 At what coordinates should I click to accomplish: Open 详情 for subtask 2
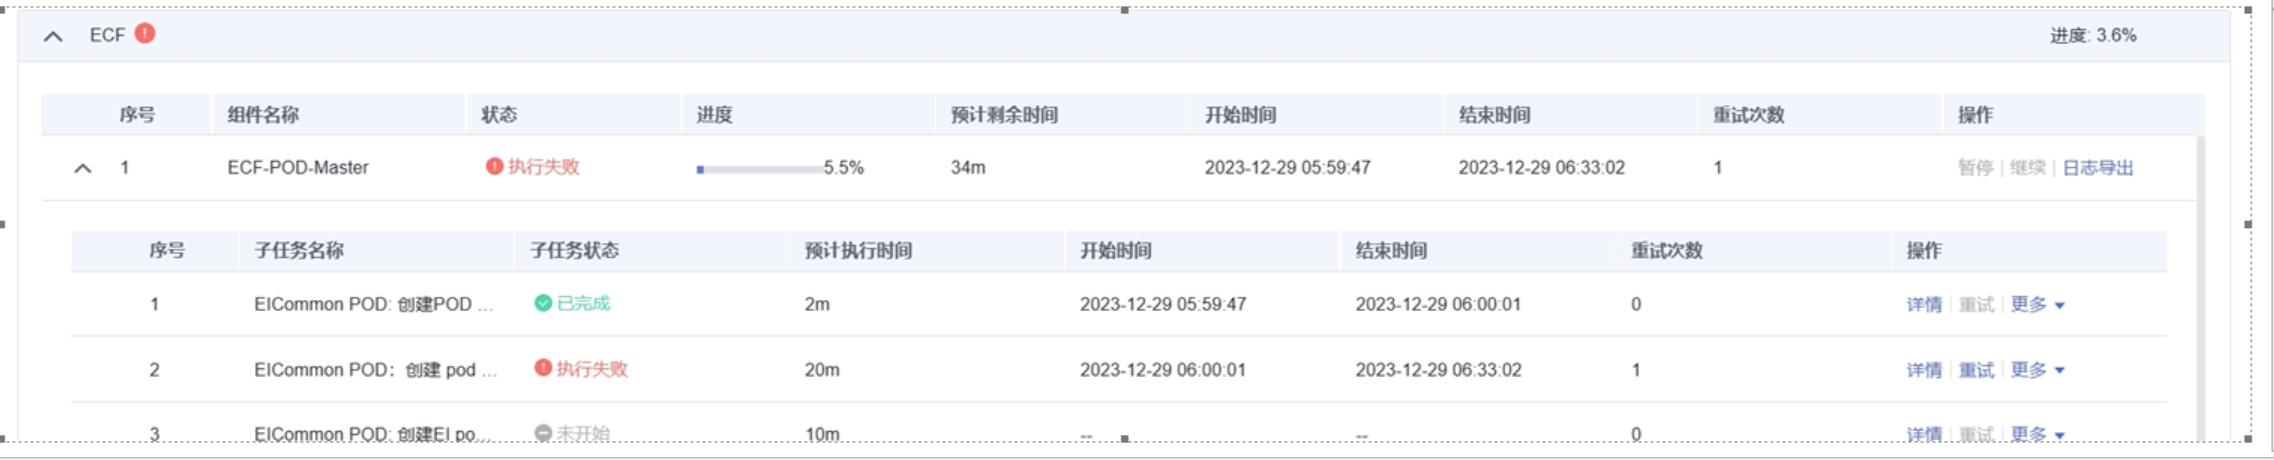click(1923, 370)
